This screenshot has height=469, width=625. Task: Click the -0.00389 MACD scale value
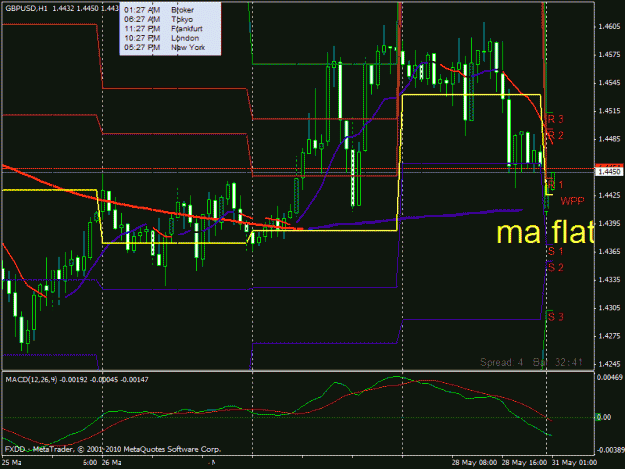[609, 450]
